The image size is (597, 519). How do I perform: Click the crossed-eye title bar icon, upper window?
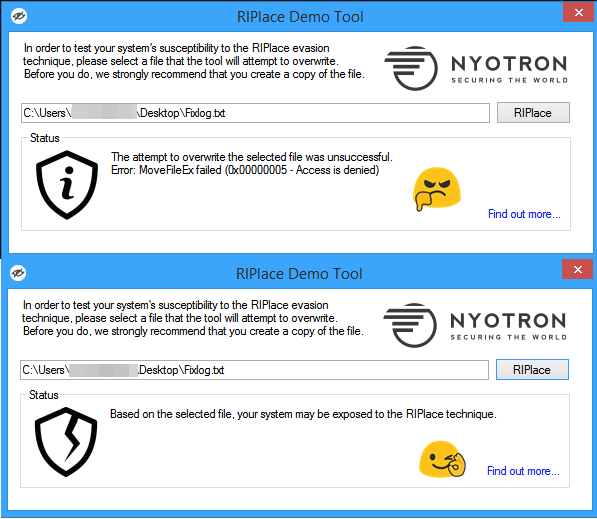19,16
